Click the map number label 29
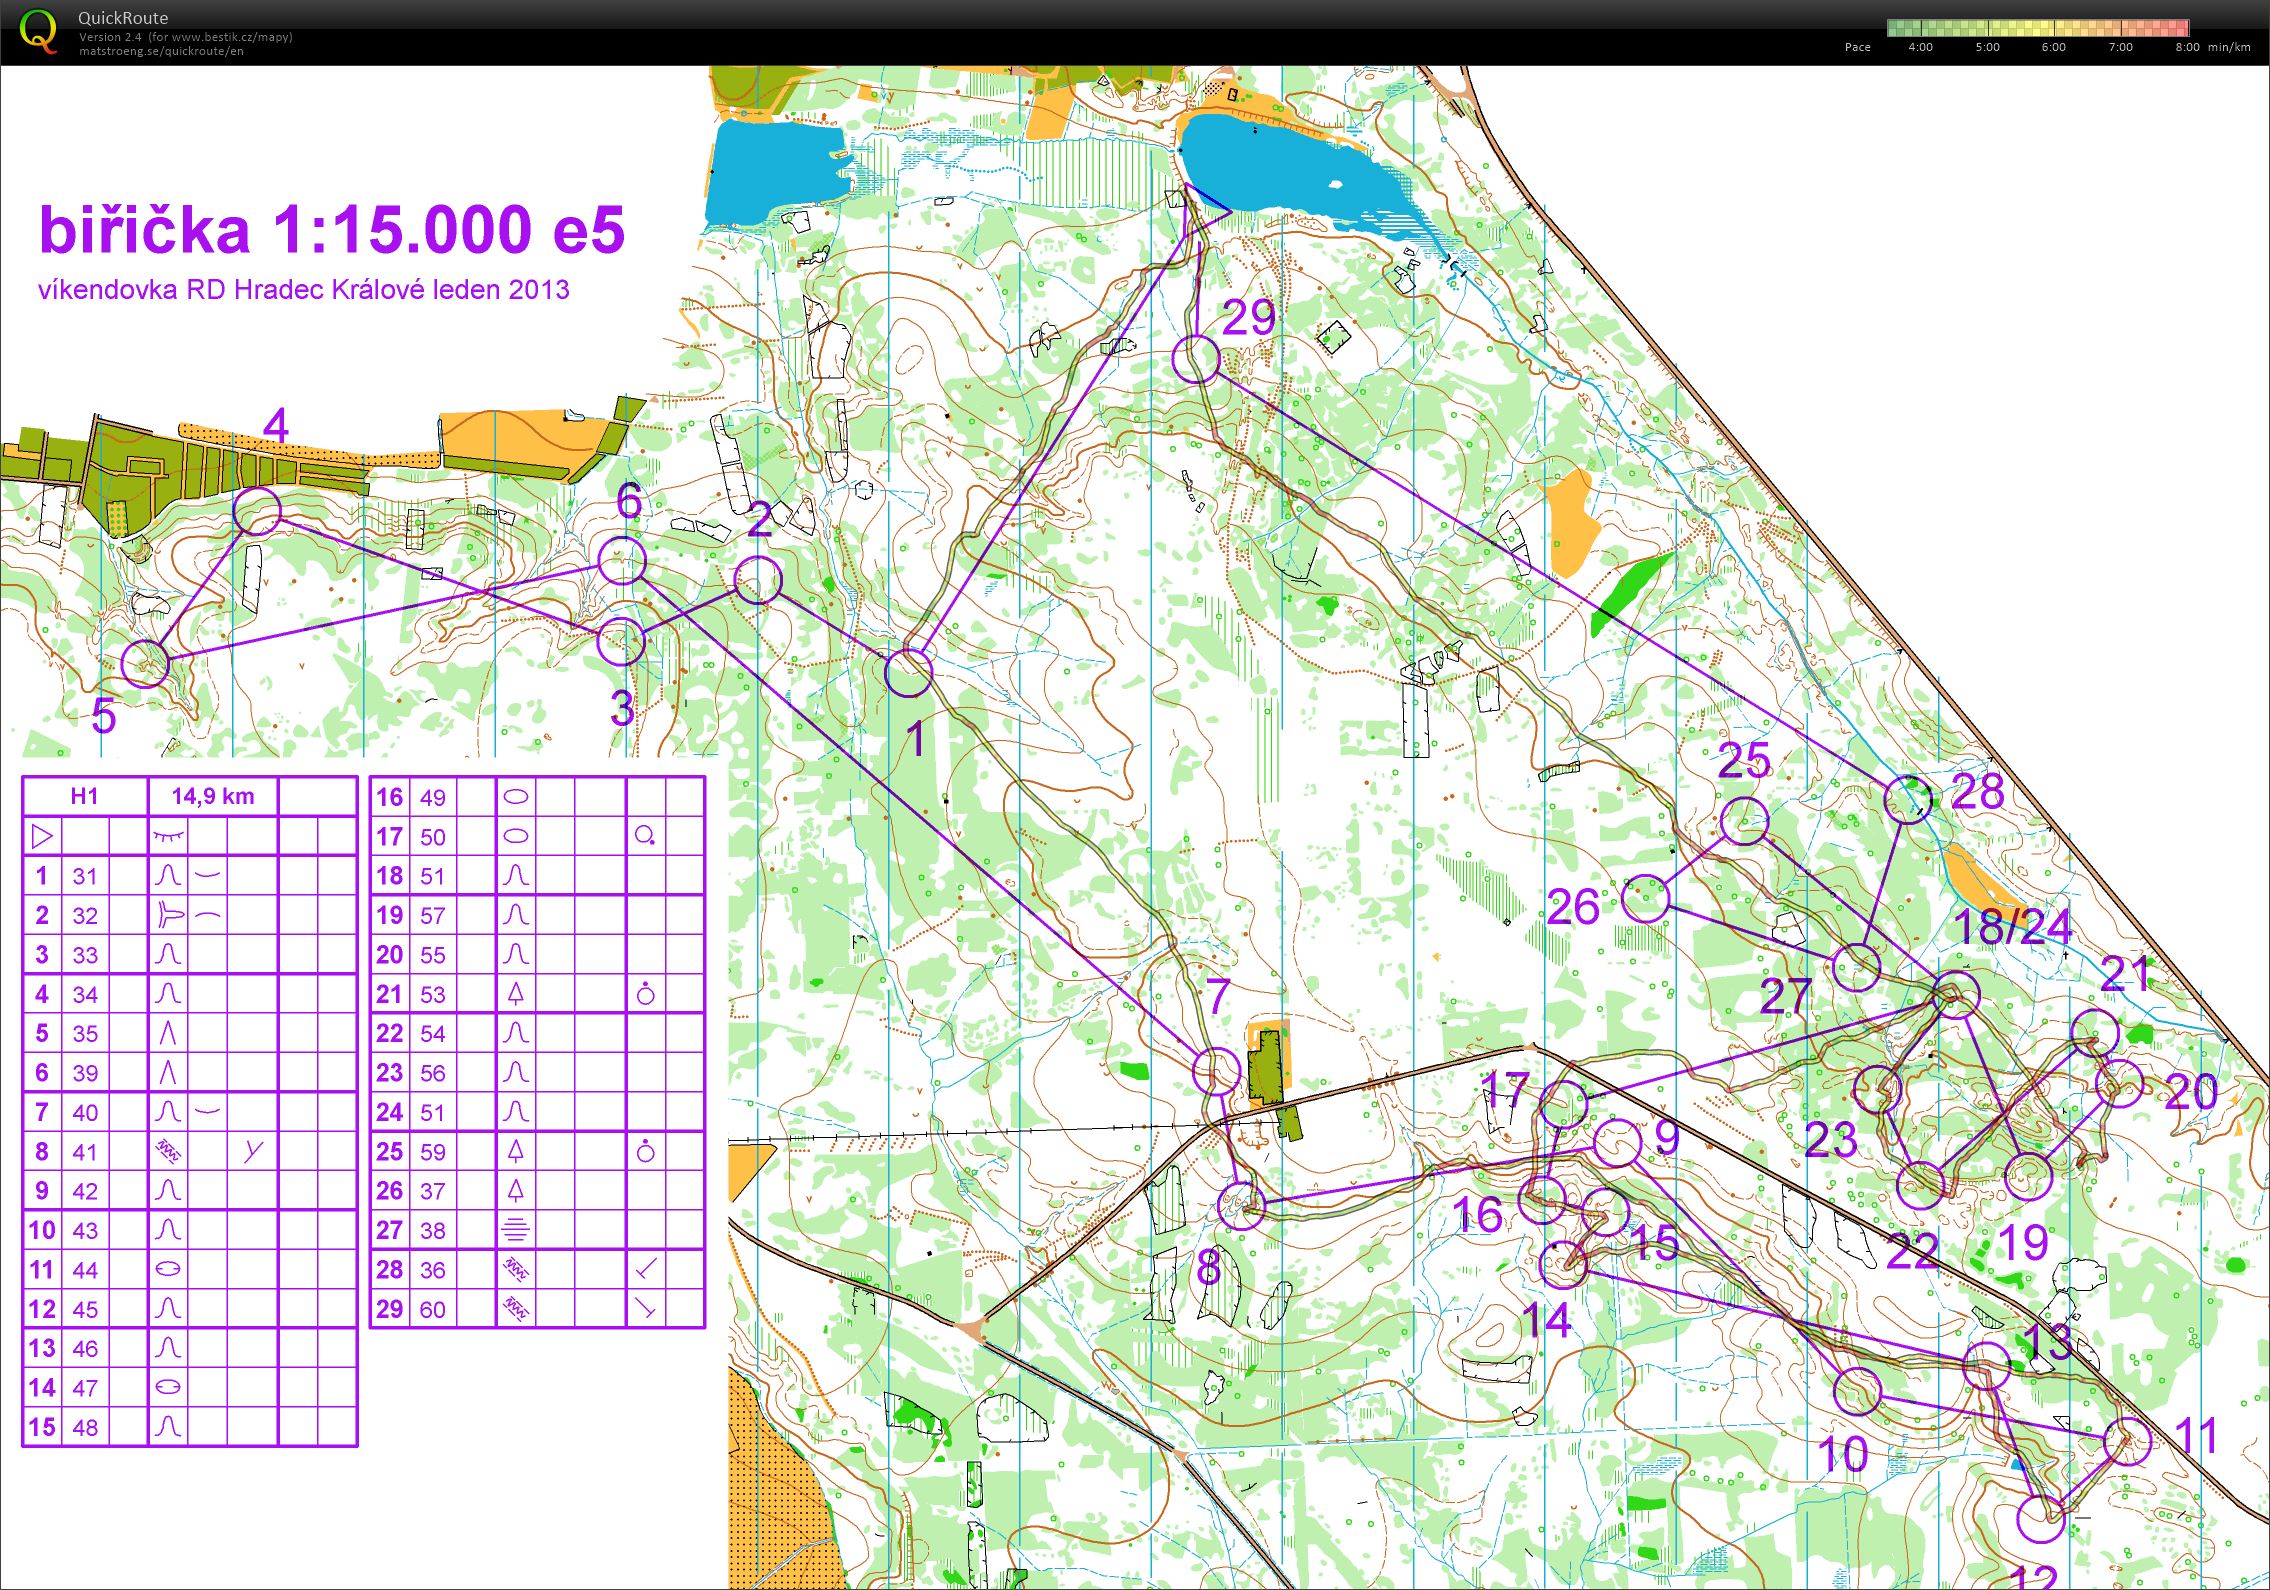This screenshot has height=1590, width=2270. tap(1249, 318)
